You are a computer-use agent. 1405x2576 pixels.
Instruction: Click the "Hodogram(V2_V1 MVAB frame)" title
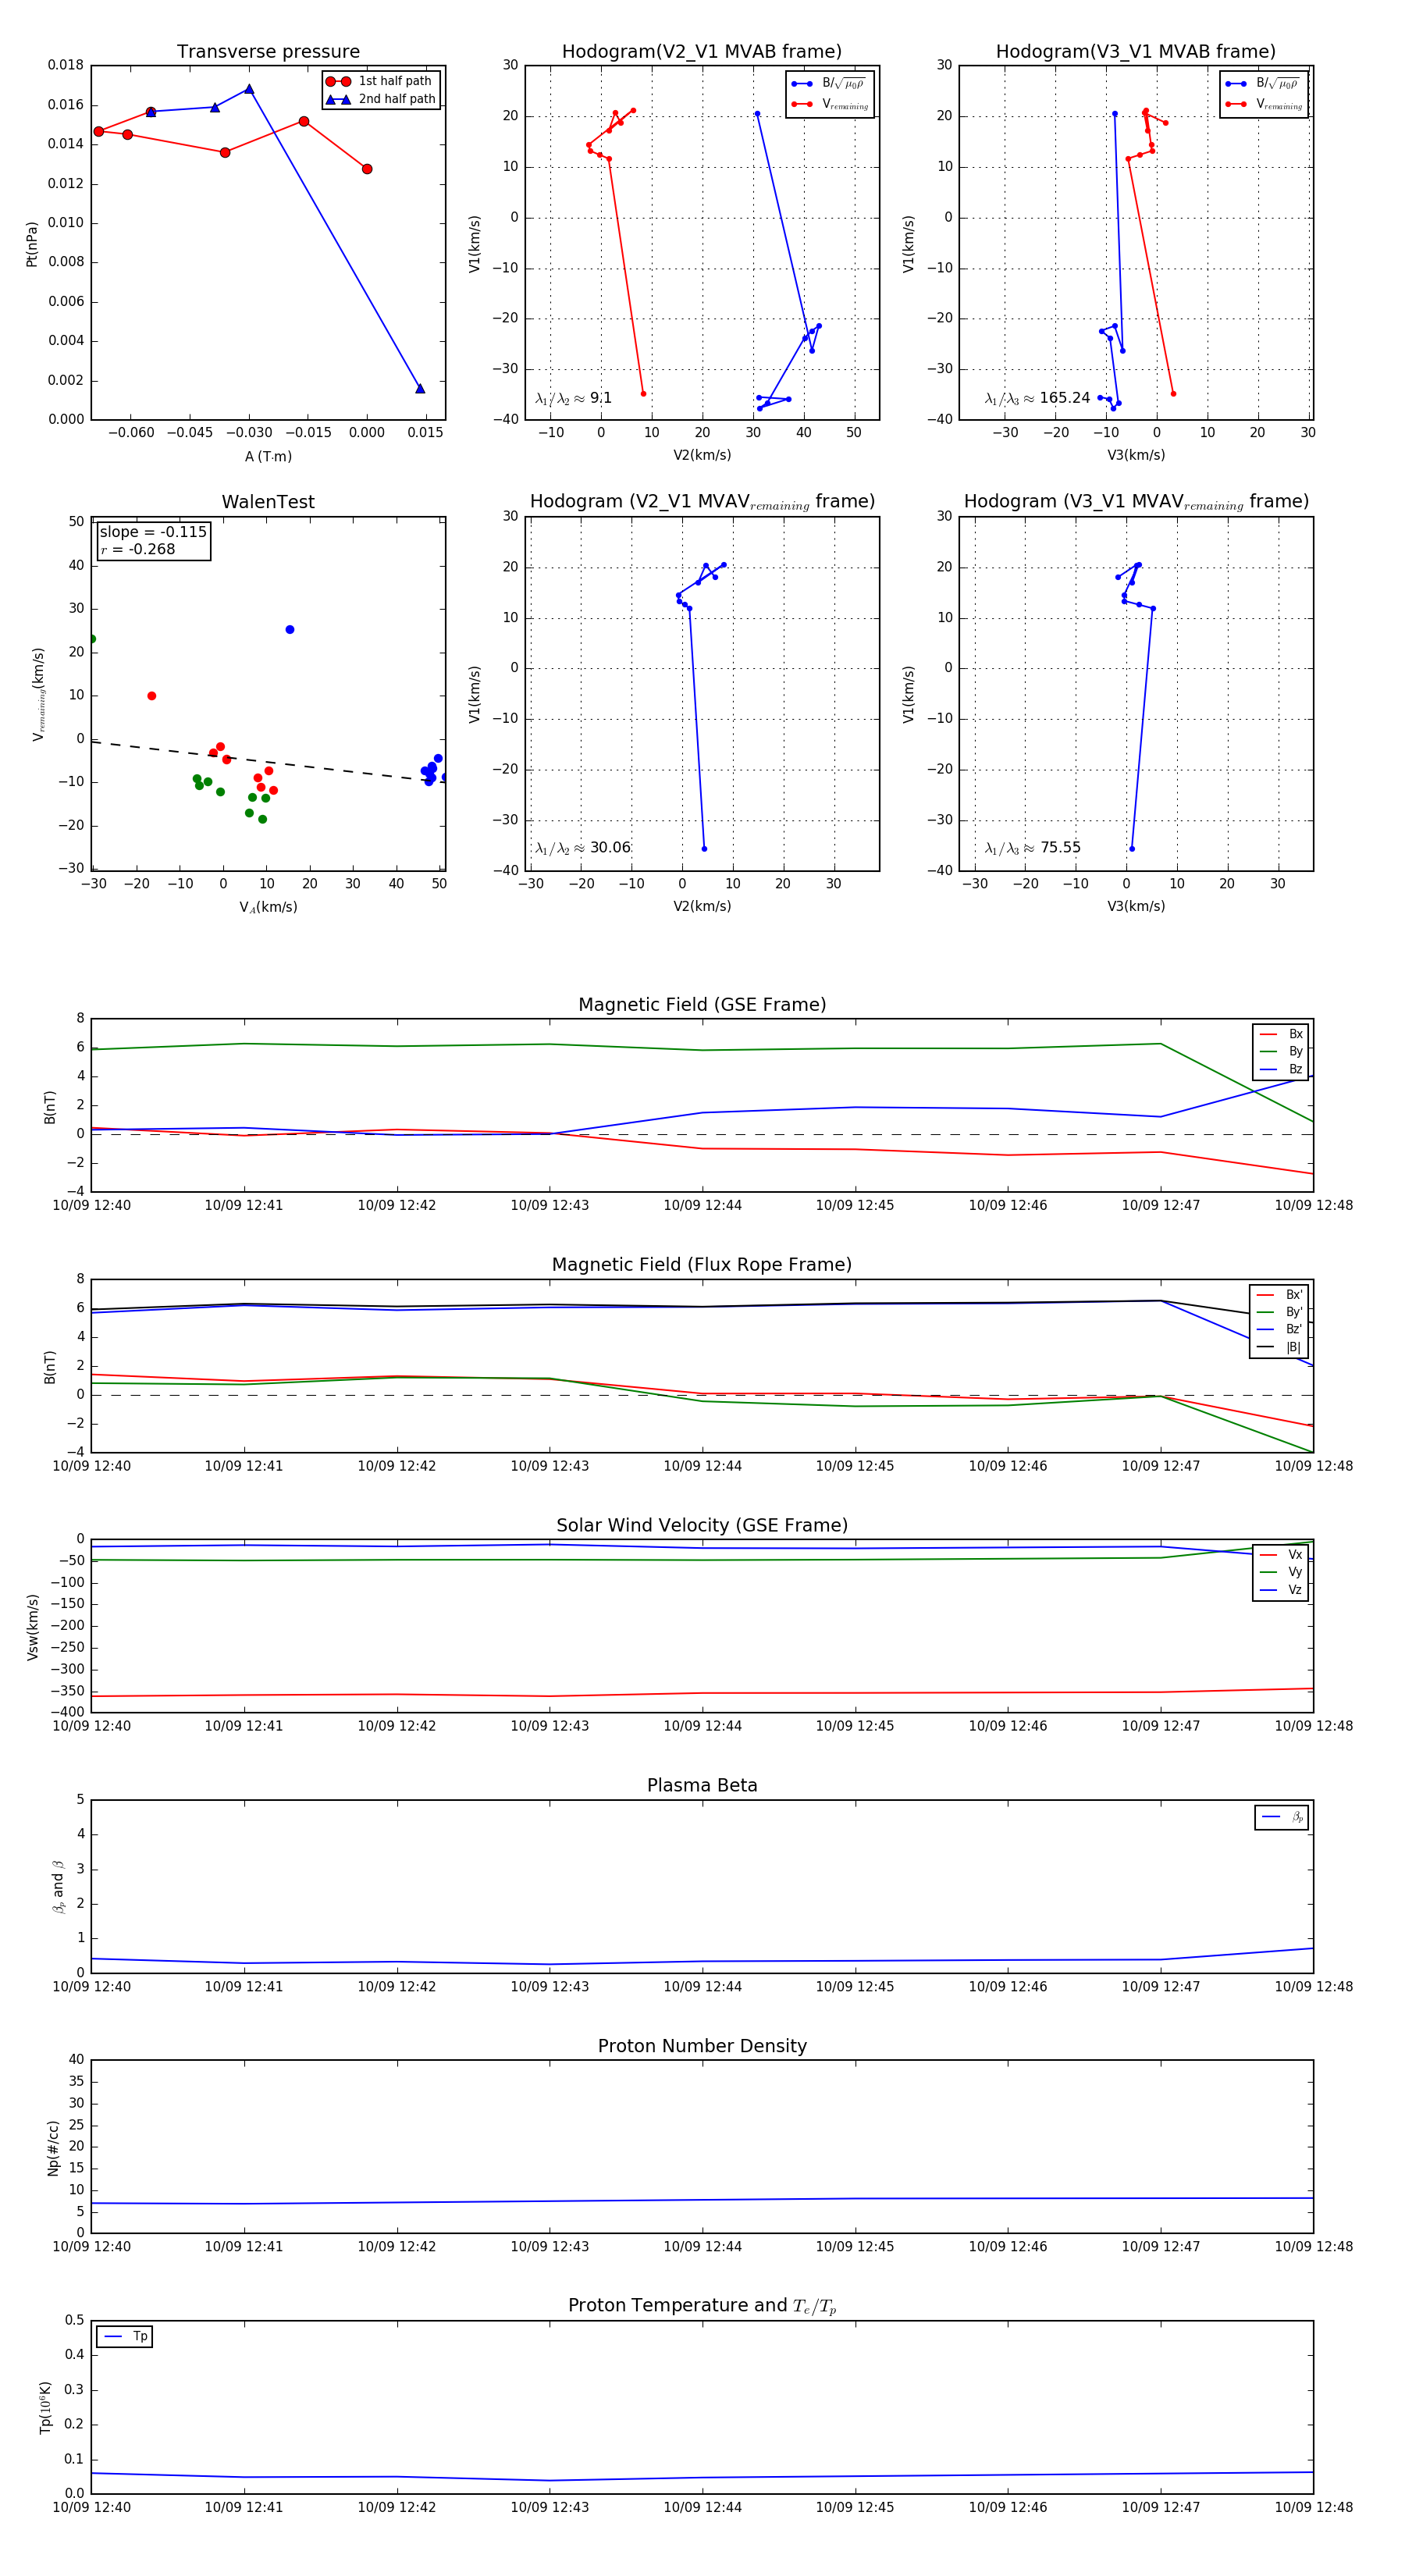[702, 52]
